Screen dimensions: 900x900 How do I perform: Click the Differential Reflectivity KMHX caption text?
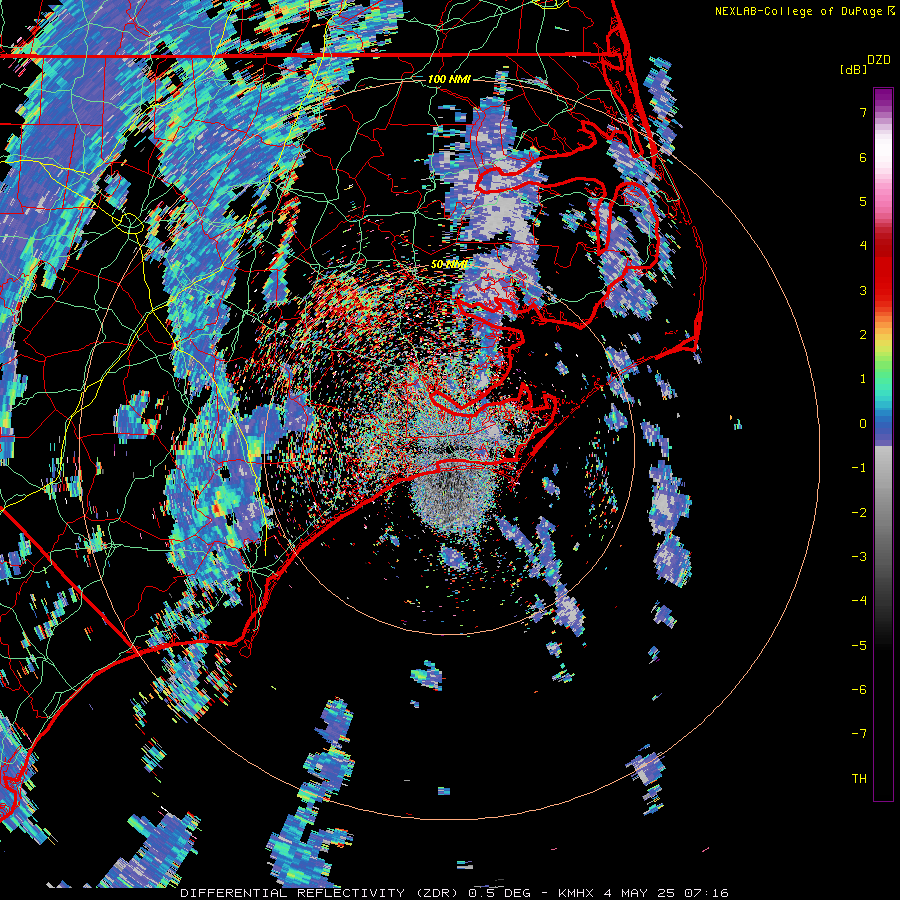click(454, 893)
